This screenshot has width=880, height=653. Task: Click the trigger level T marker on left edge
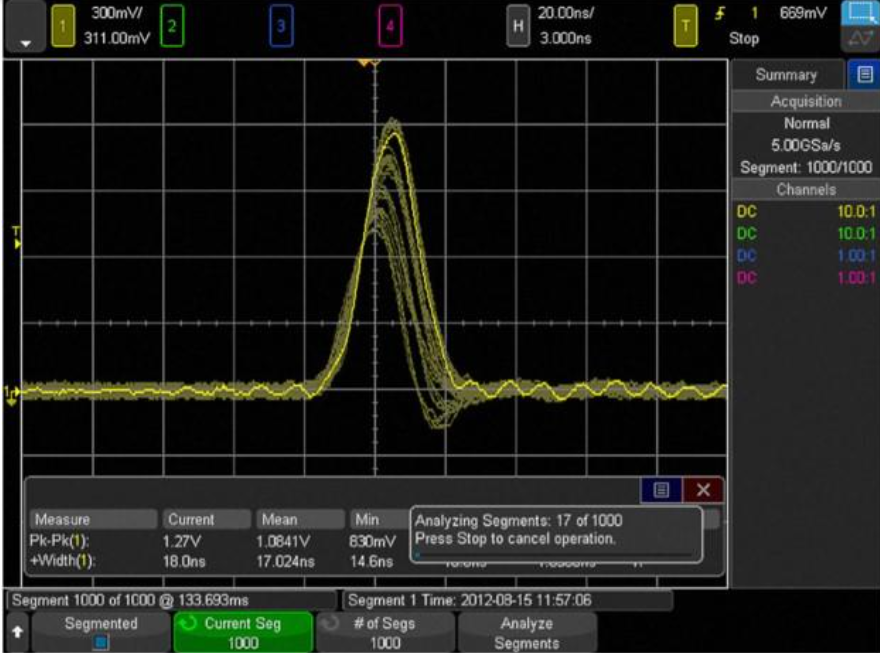(x=17, y=238)
